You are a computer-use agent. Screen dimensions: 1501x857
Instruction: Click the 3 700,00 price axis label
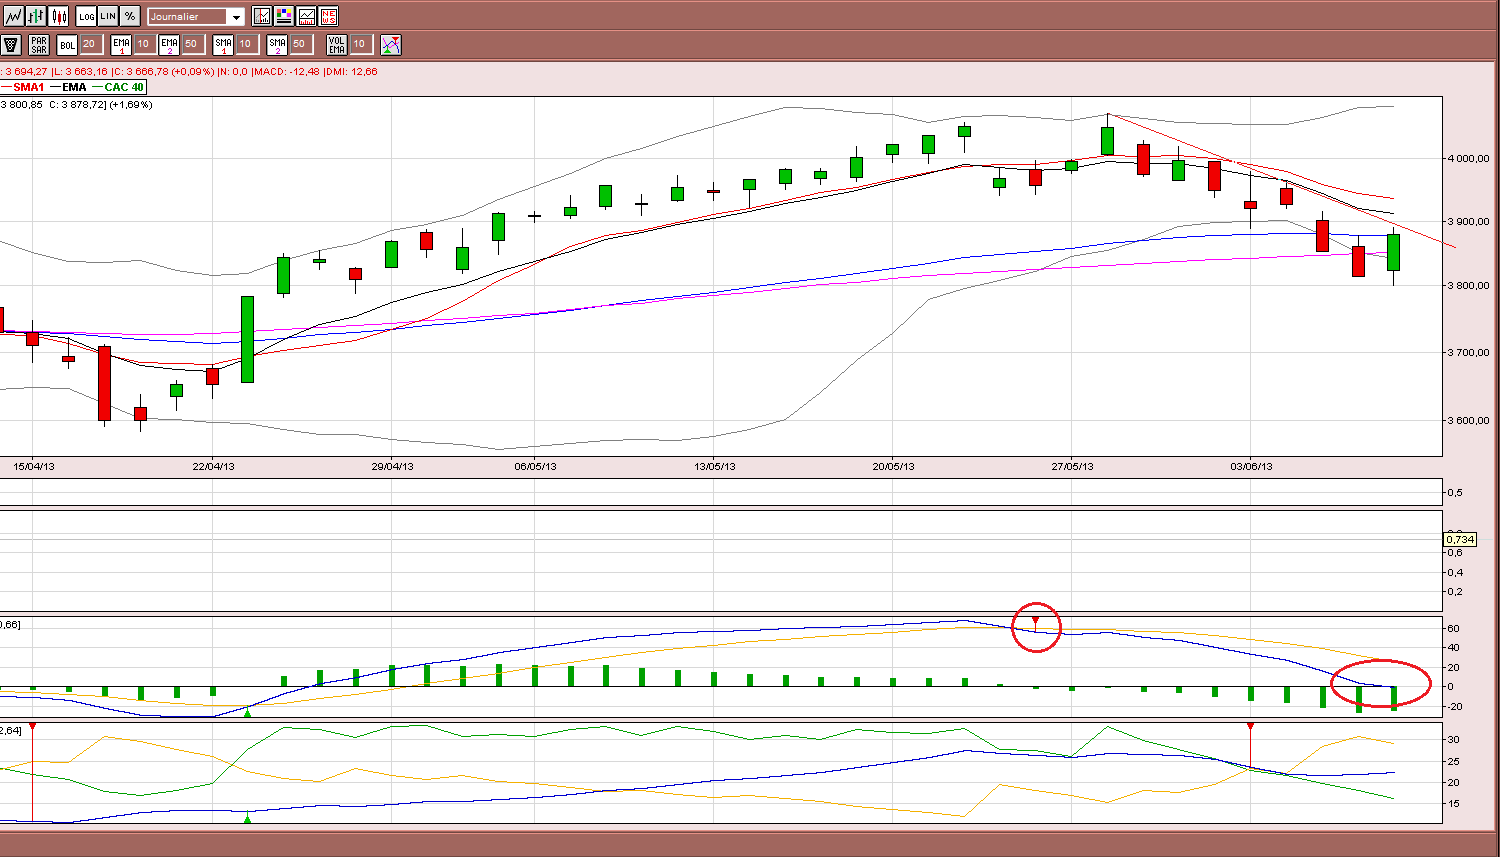(1470, 353)
